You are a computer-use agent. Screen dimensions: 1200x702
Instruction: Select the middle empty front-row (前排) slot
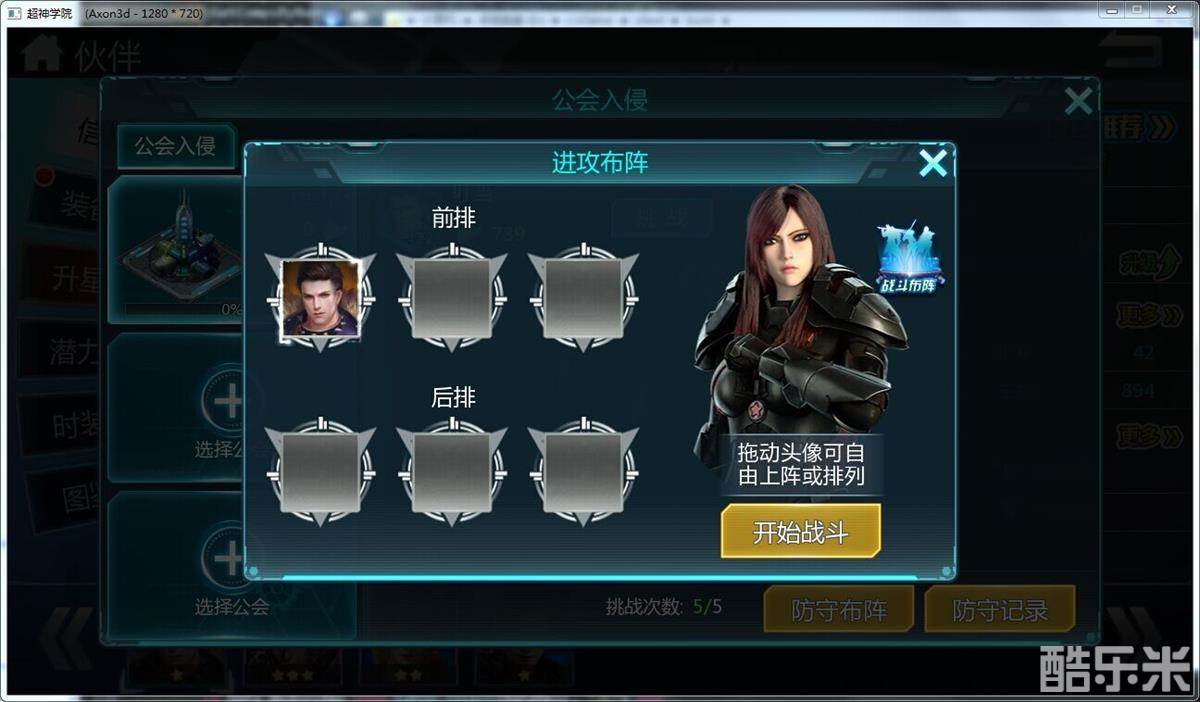(452, 299)
